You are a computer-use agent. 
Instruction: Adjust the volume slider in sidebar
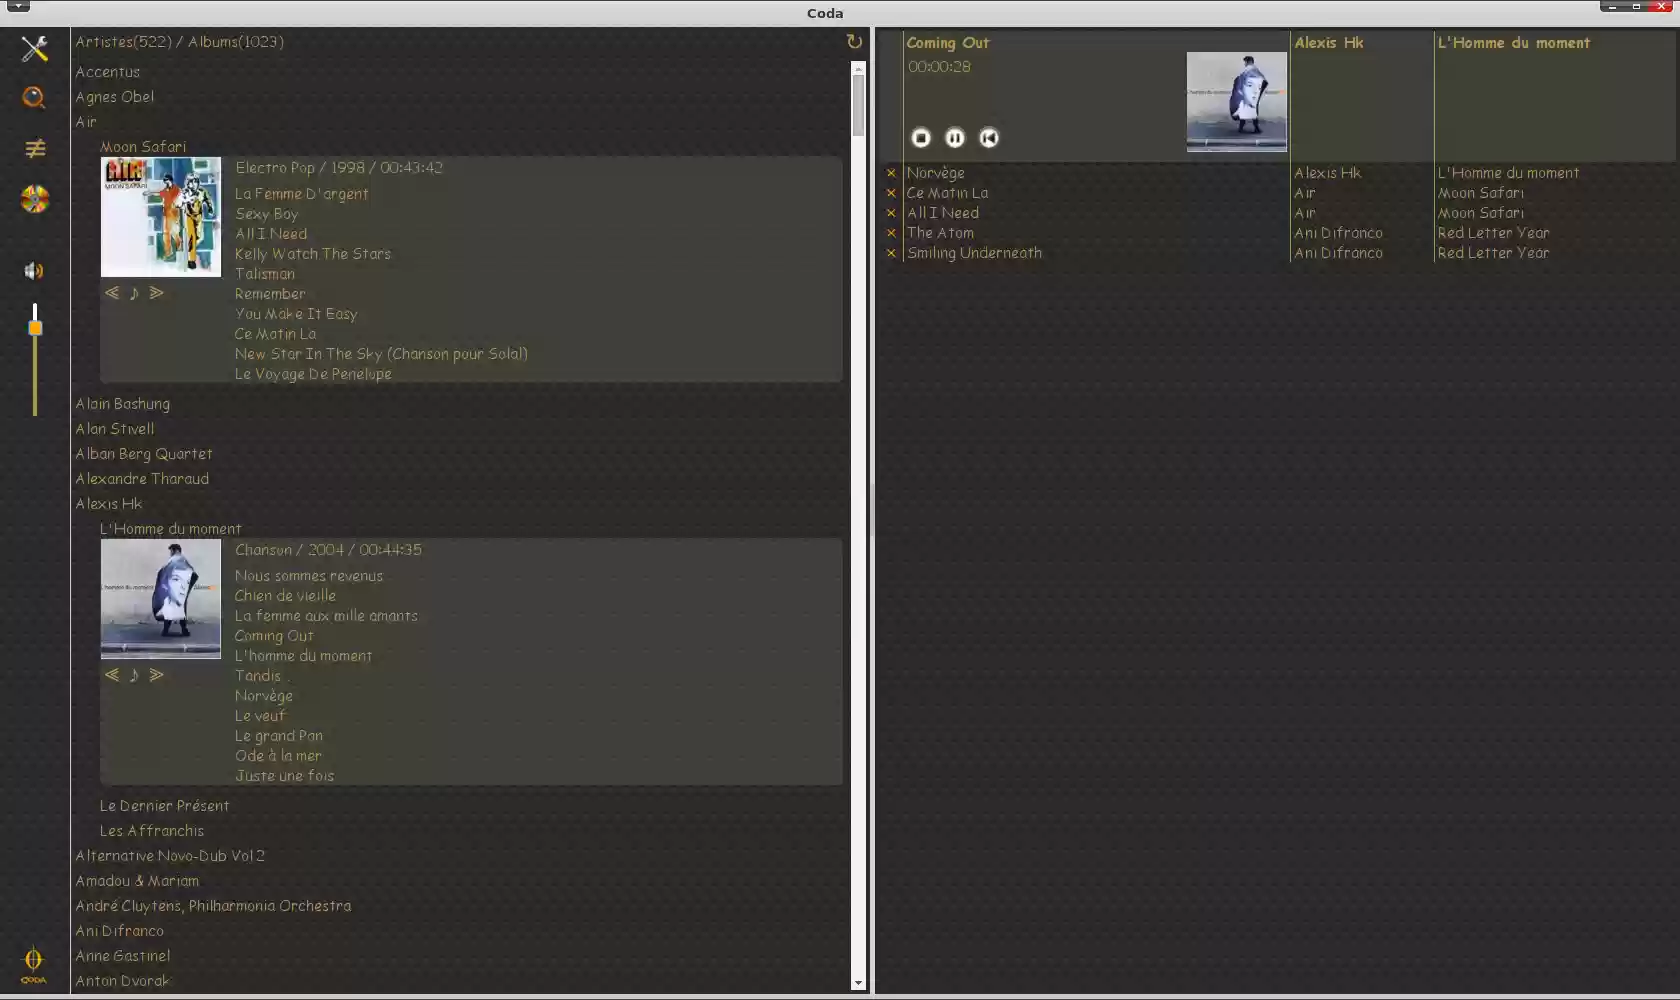click(35, 327)
